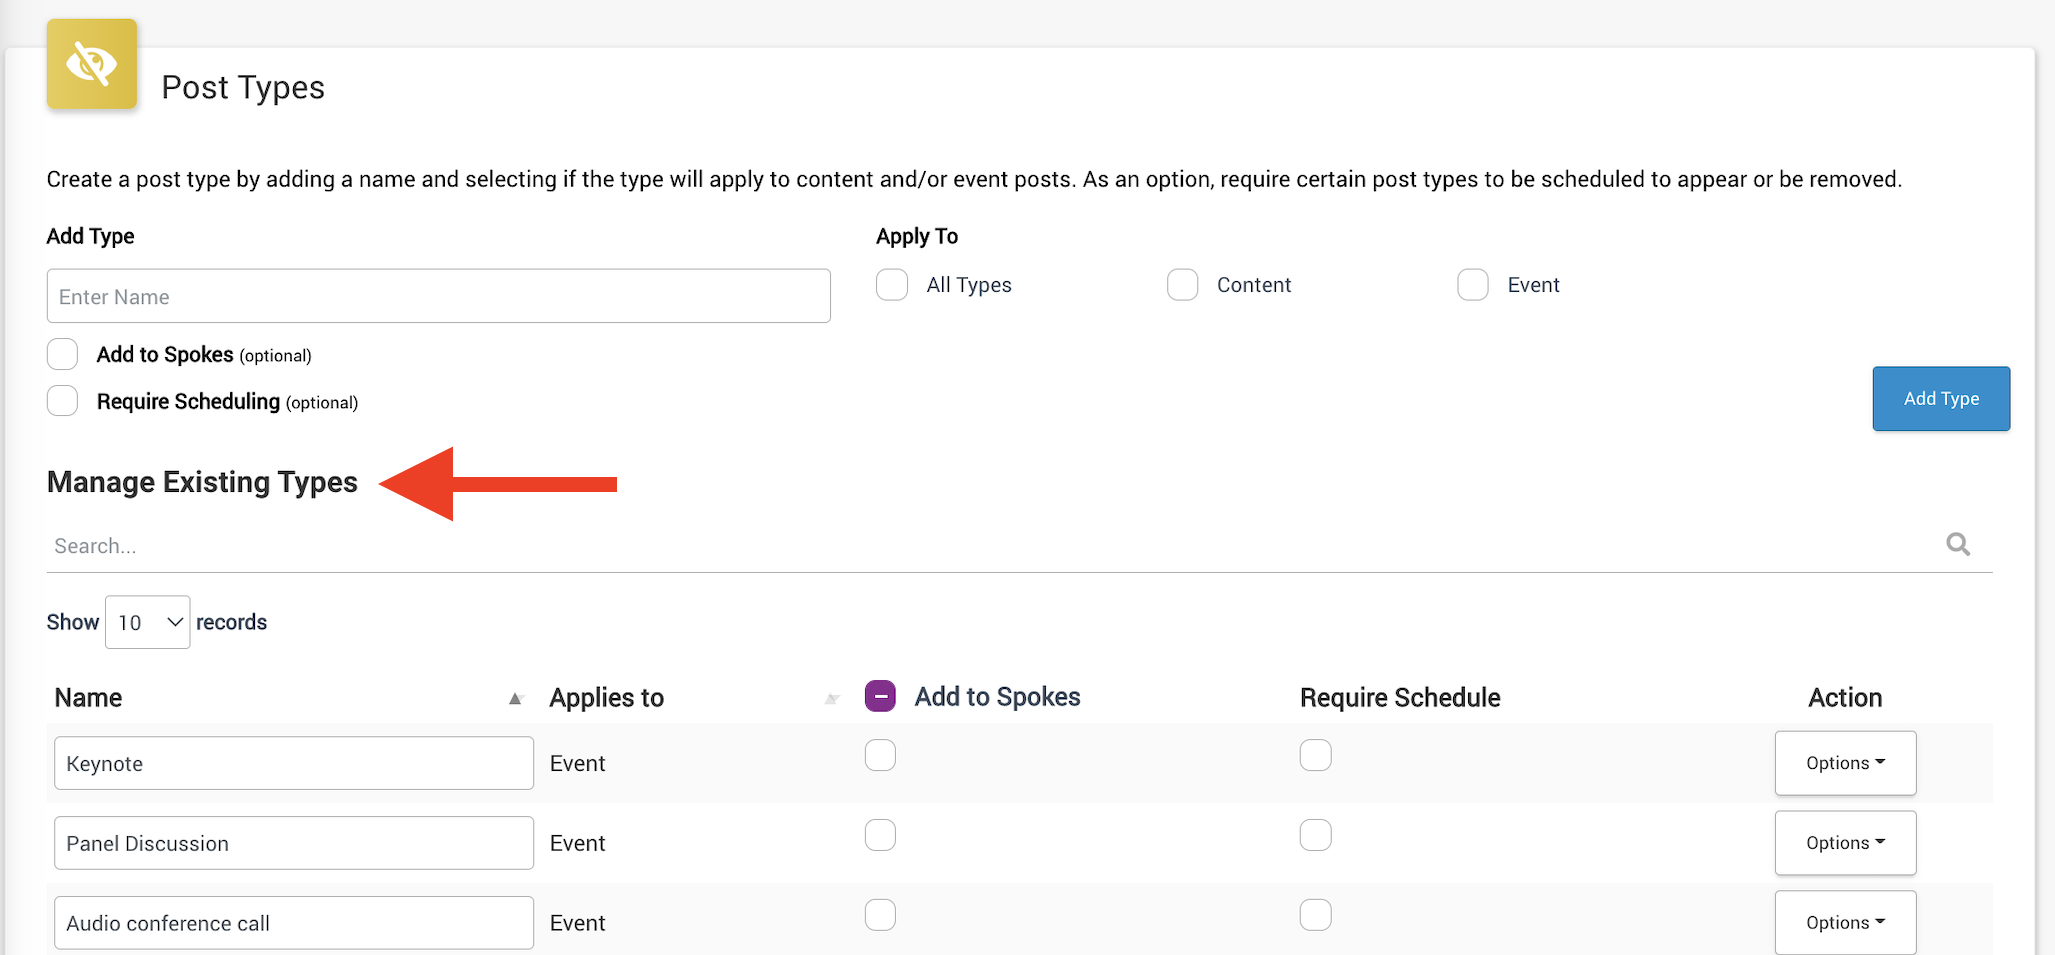Click the search magnifier icon
This screenshot has height=955, width=2055.
click(1958, 544)
